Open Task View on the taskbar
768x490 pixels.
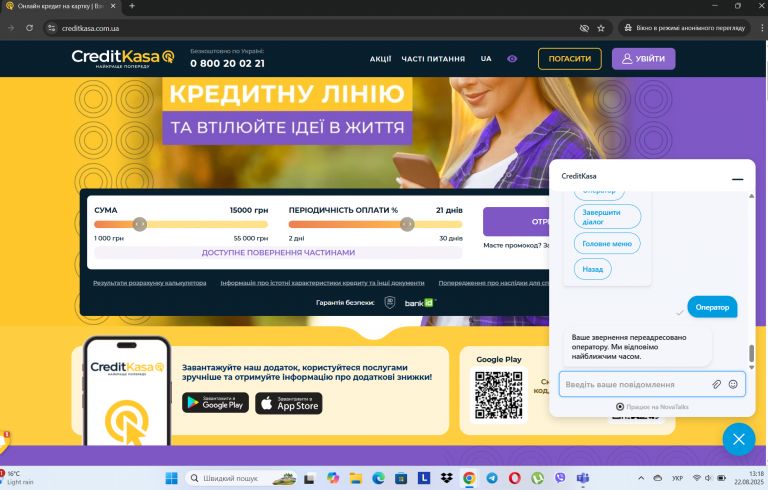tap(309, 478)
